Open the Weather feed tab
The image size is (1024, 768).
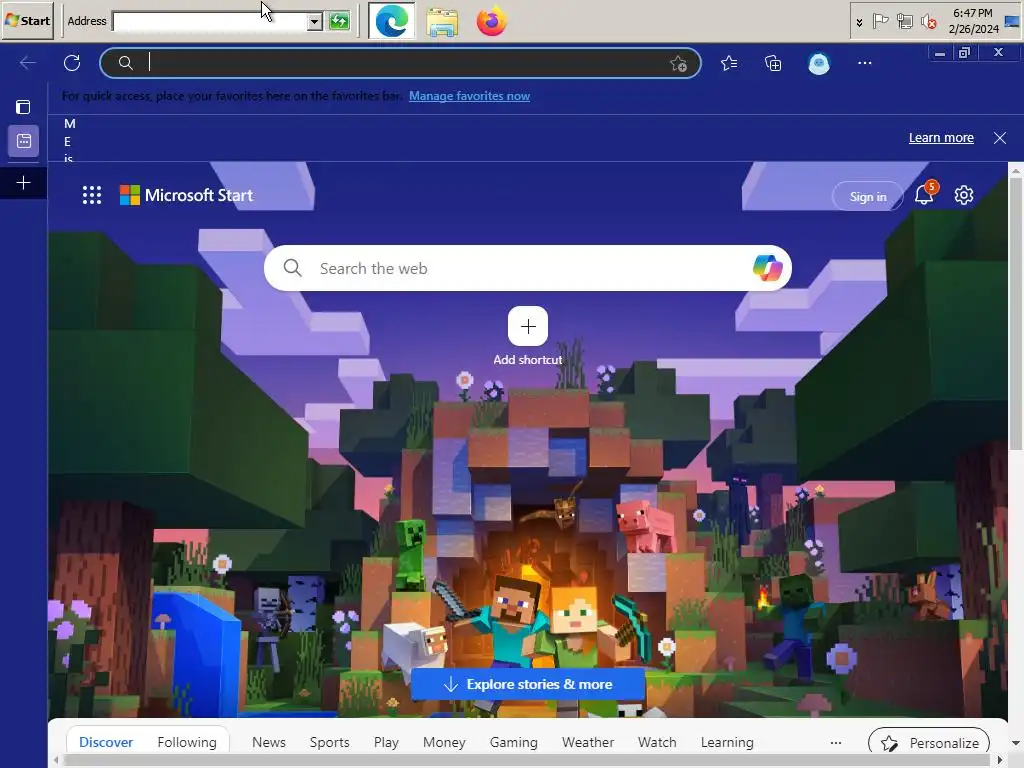click(588, 743)
